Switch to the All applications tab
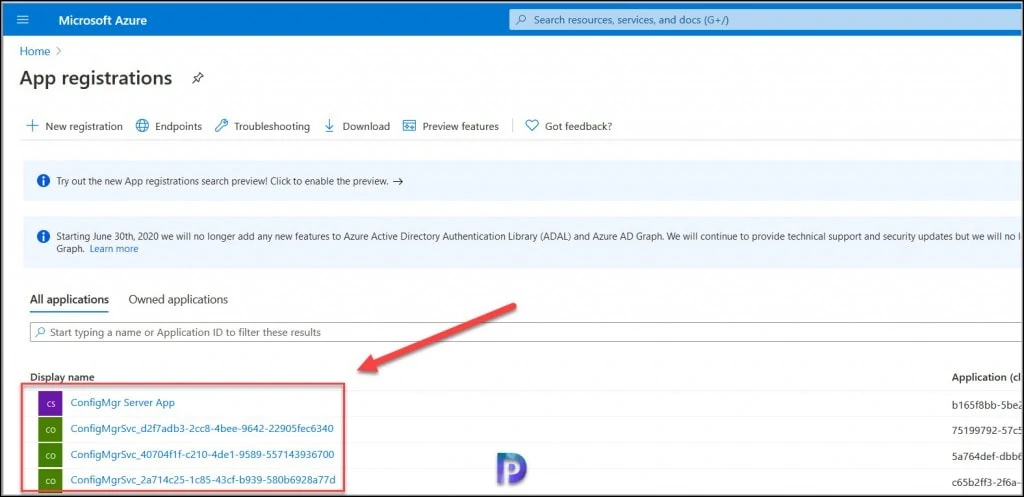 [69, 300]
